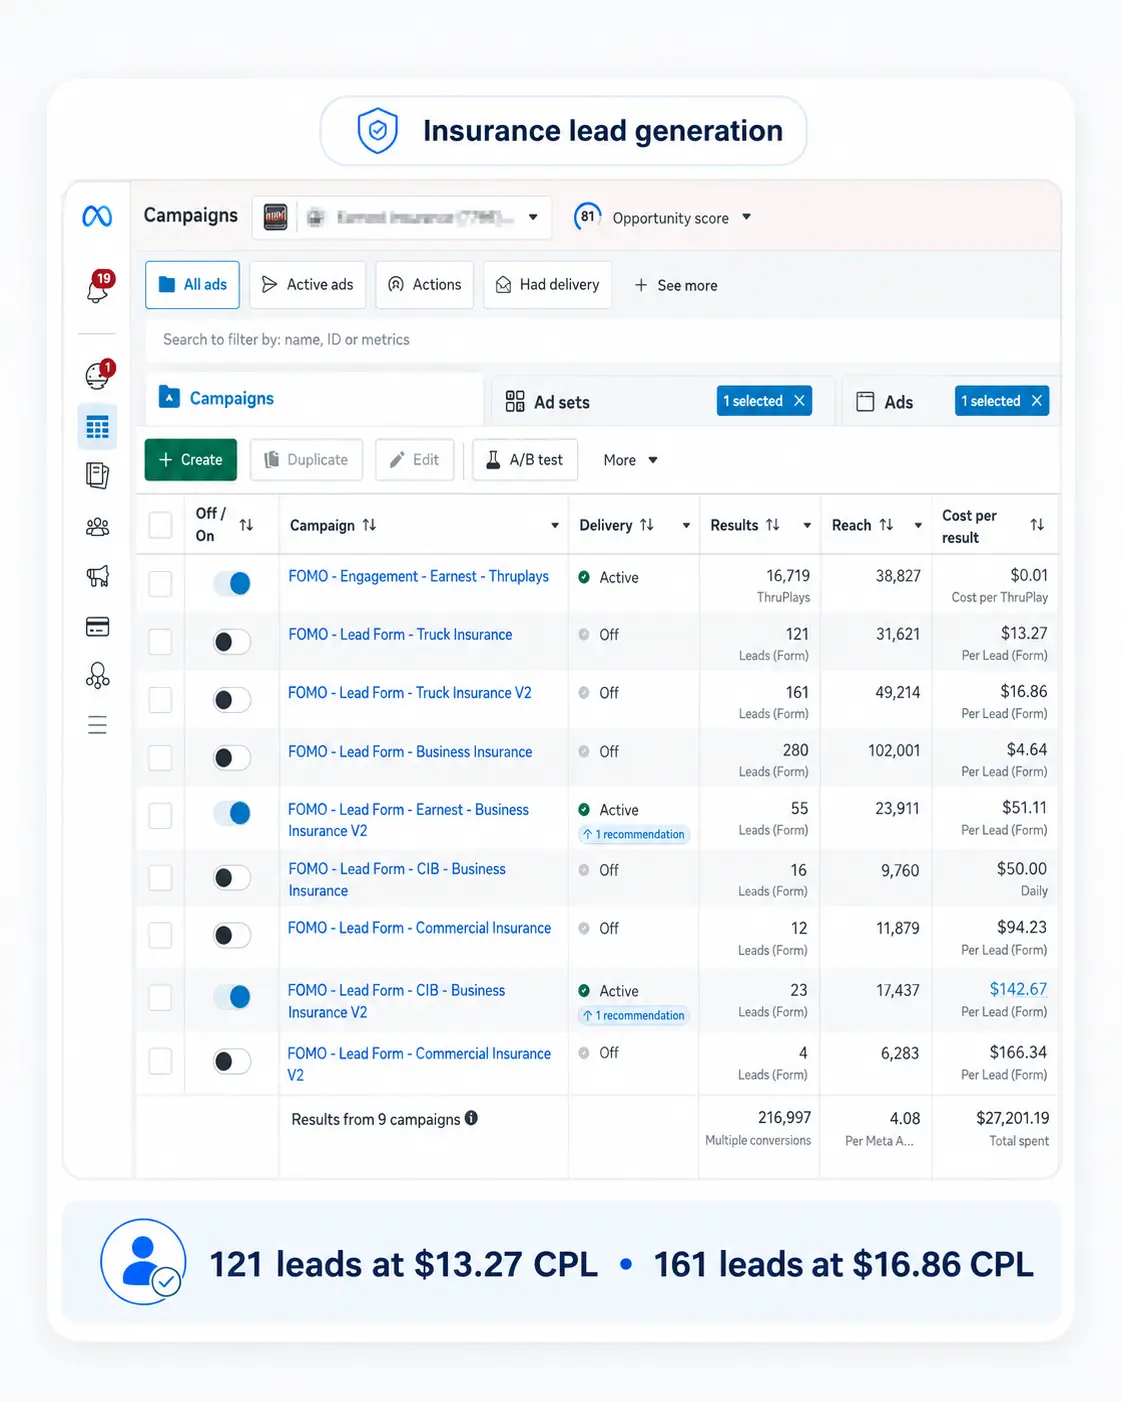Open the megaphone advertising sidebar icon
The height and width of the screenshot is (1402, 1122).
pyautogui.click(x=97, y=577)
